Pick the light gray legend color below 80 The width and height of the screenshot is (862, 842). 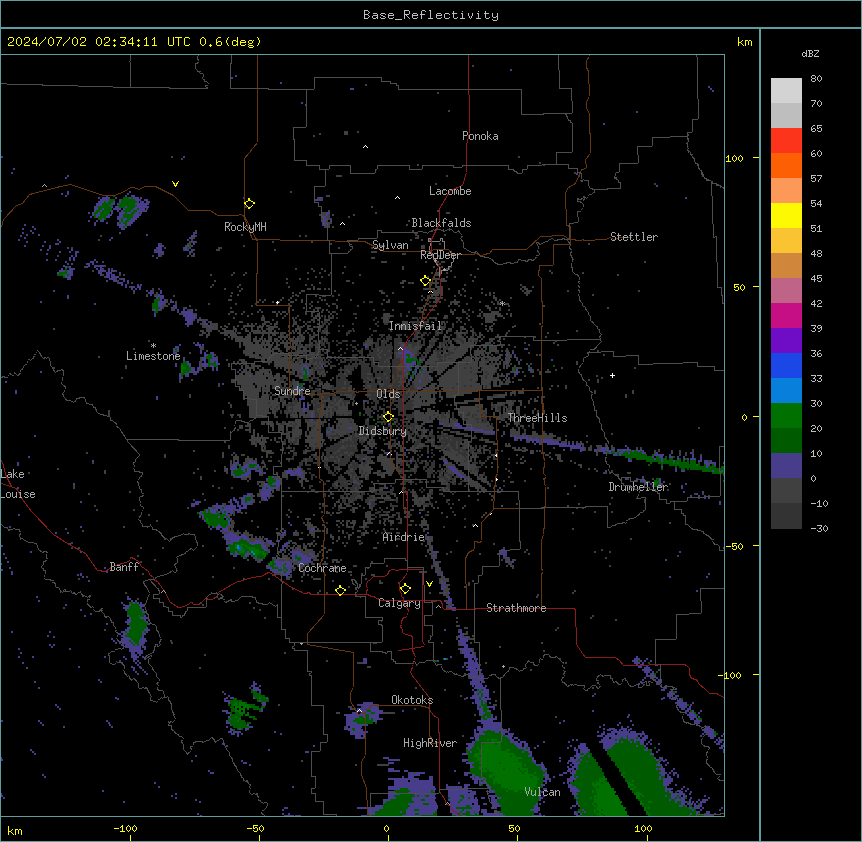(x=786, y=90)
